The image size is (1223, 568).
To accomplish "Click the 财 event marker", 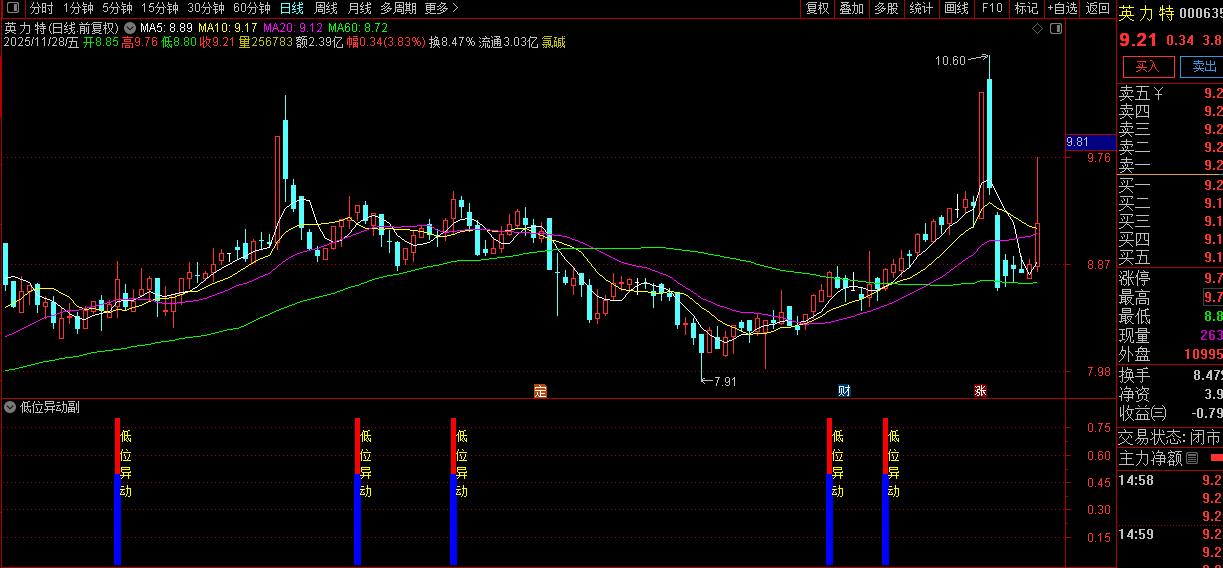I will tap(844, 391).
